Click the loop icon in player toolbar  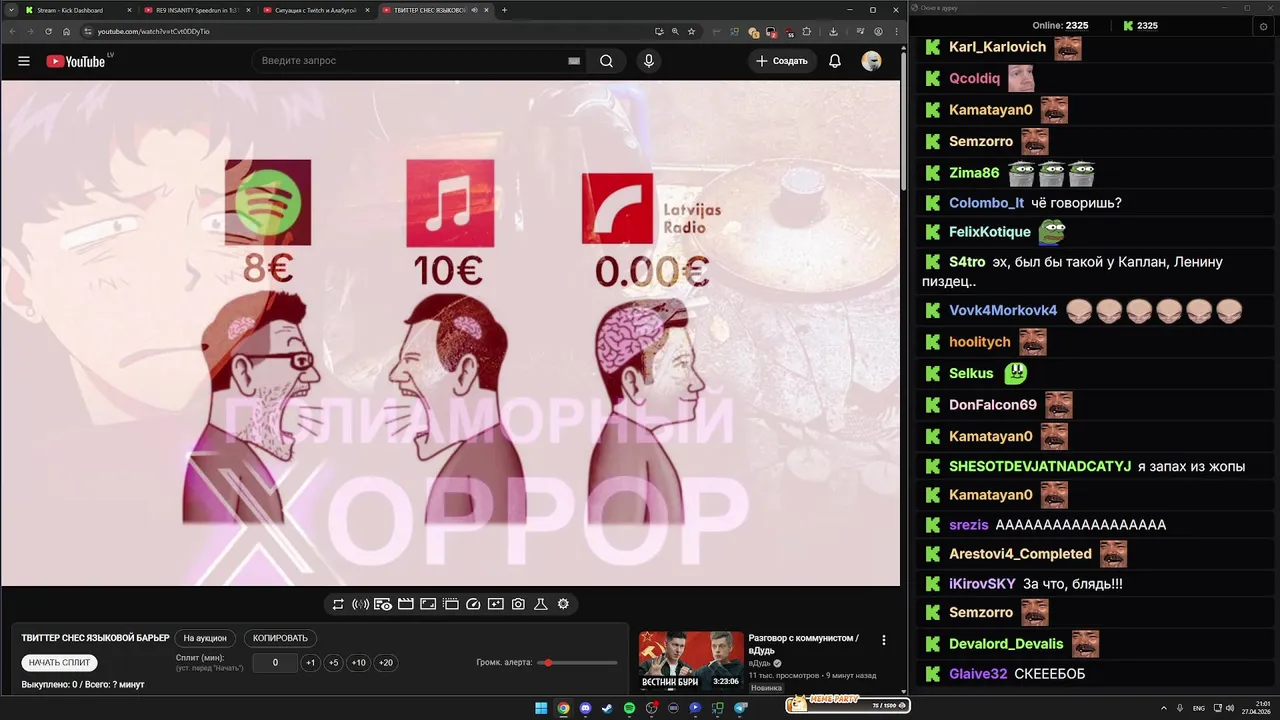[x=338, y=604]
